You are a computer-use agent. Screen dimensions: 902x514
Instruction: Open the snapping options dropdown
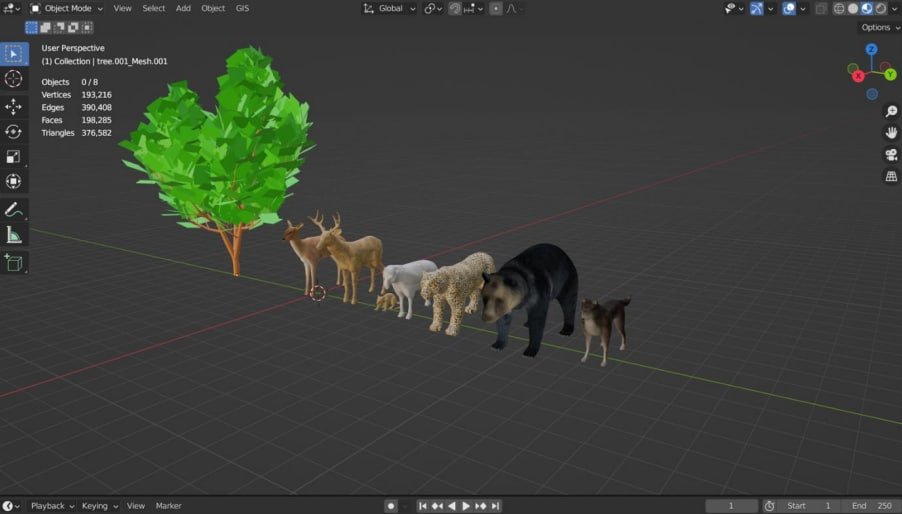tap(473, 9)
